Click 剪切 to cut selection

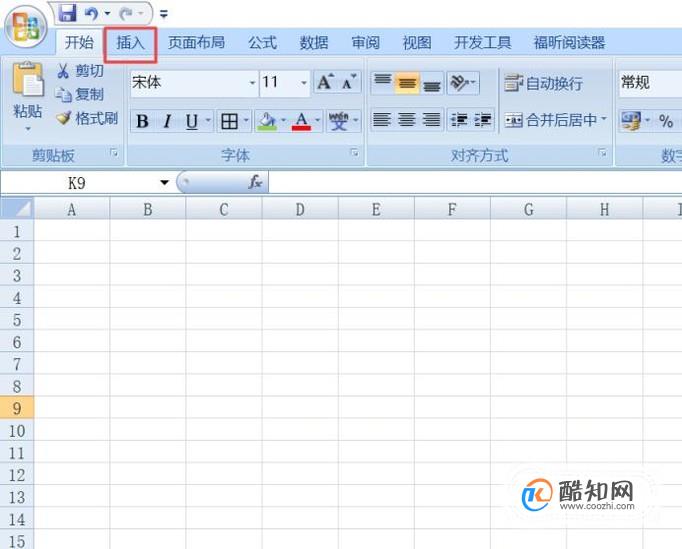(x=80, y=71)
